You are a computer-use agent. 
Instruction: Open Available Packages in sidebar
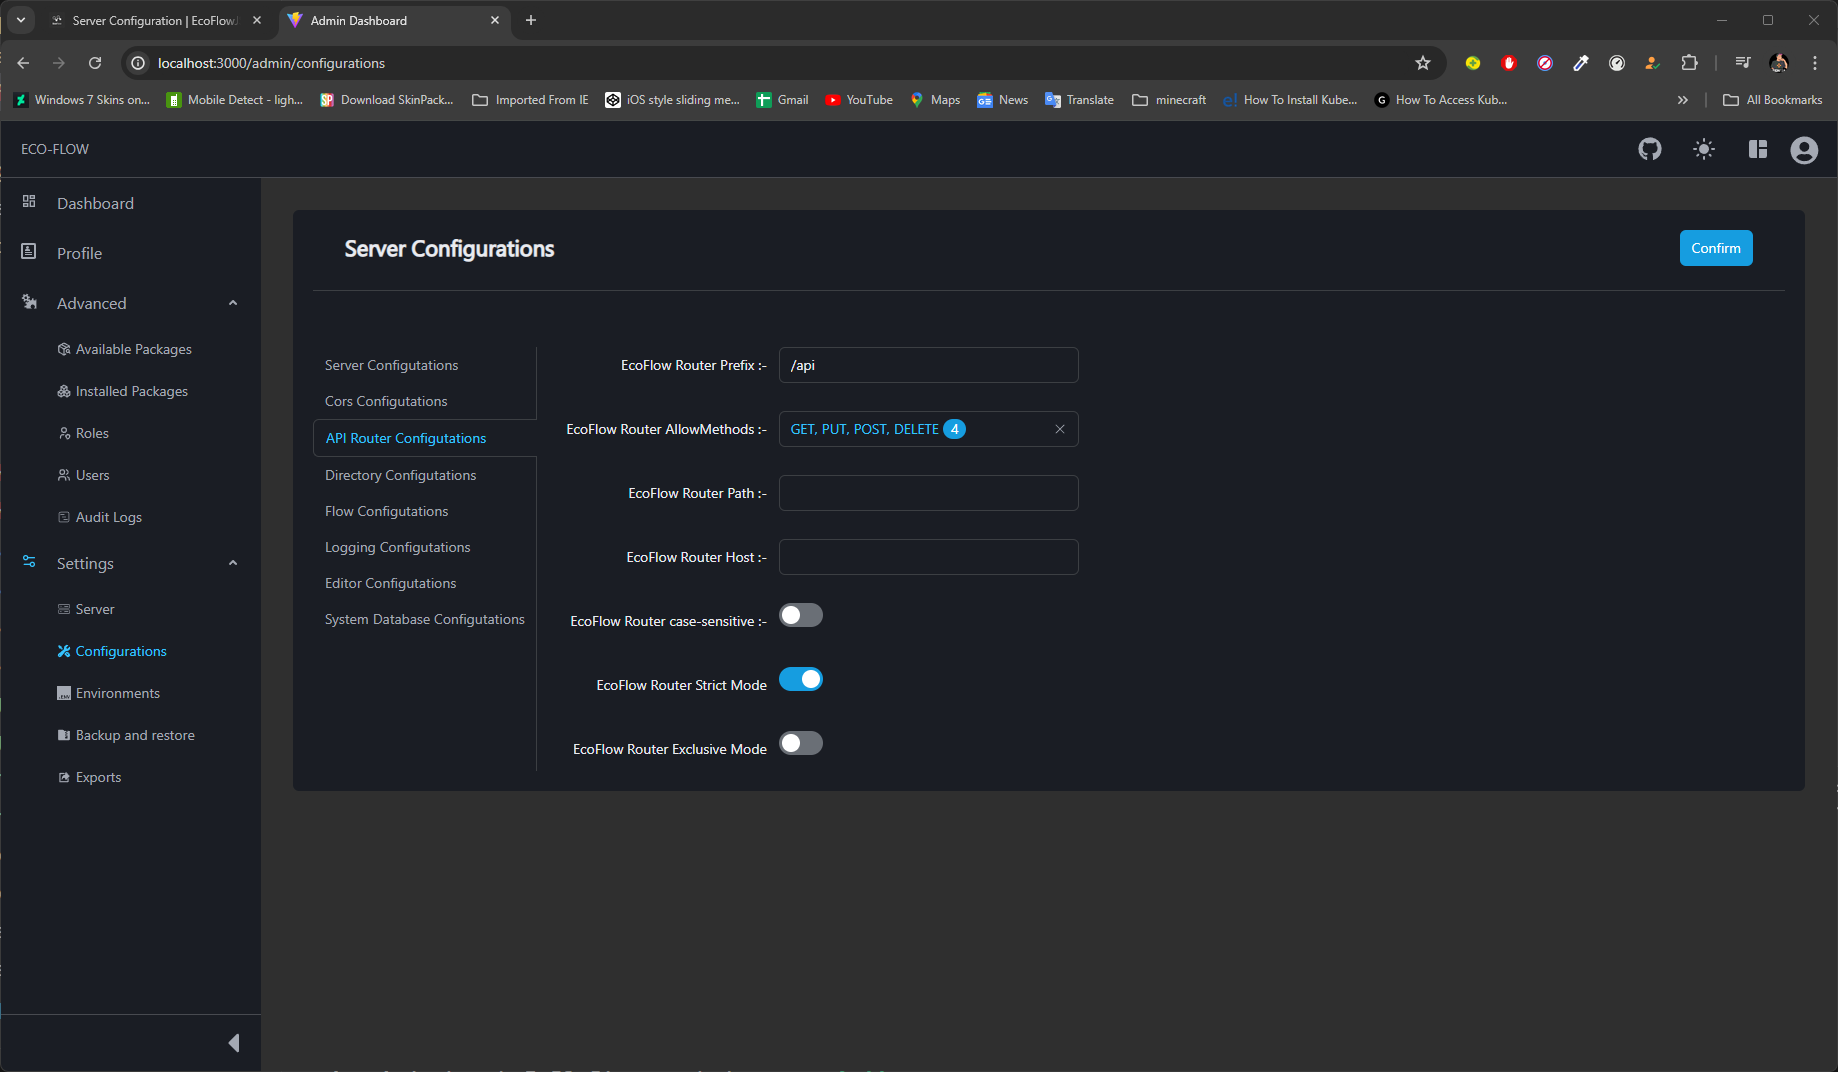[133, 349]
